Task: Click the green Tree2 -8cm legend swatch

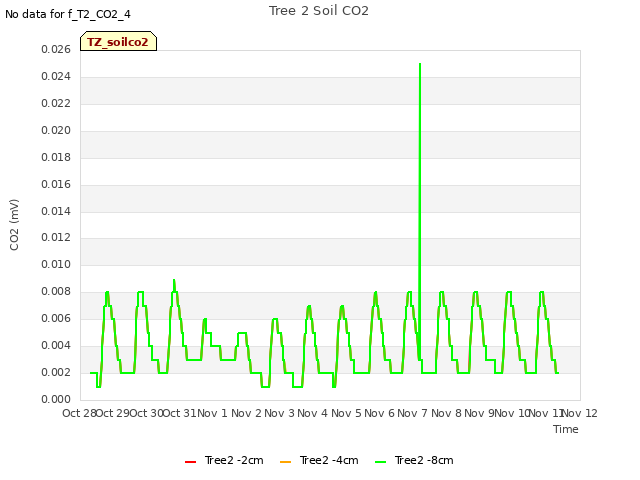Action: coord(381,462)
